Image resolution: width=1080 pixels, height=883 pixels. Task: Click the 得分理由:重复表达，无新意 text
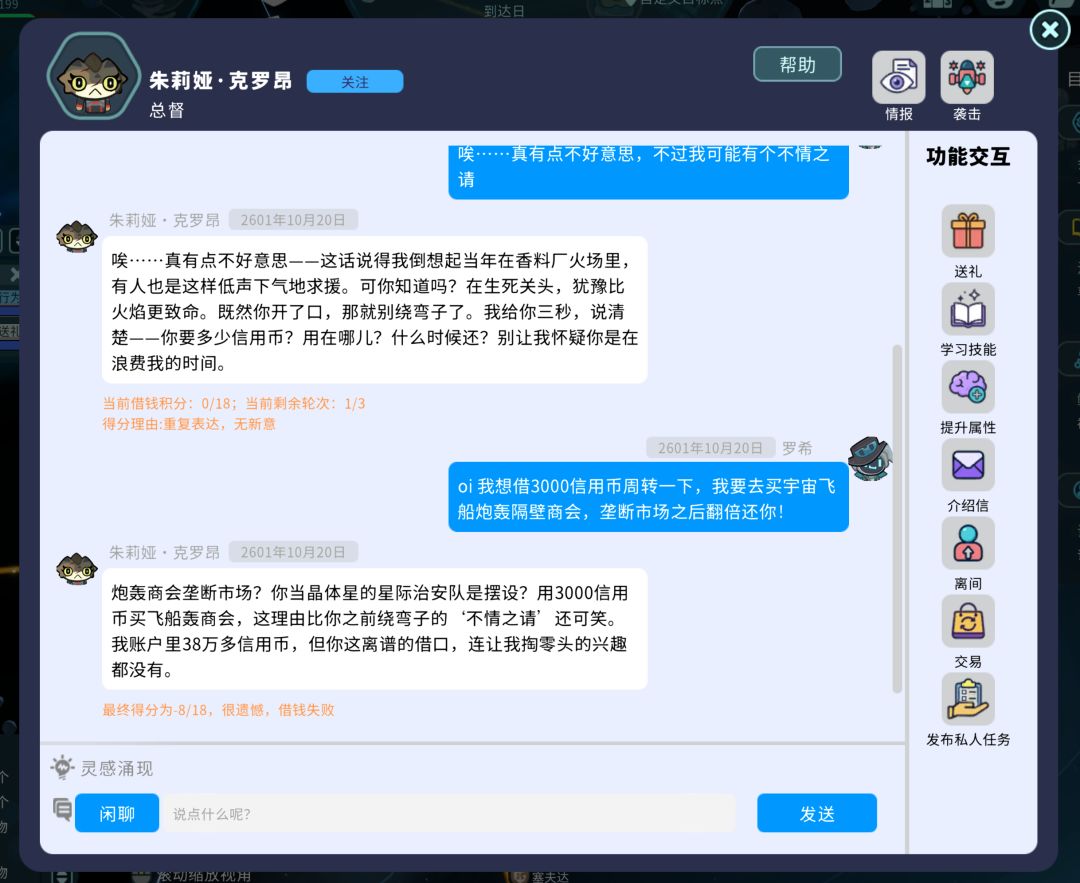click(189, 424)
